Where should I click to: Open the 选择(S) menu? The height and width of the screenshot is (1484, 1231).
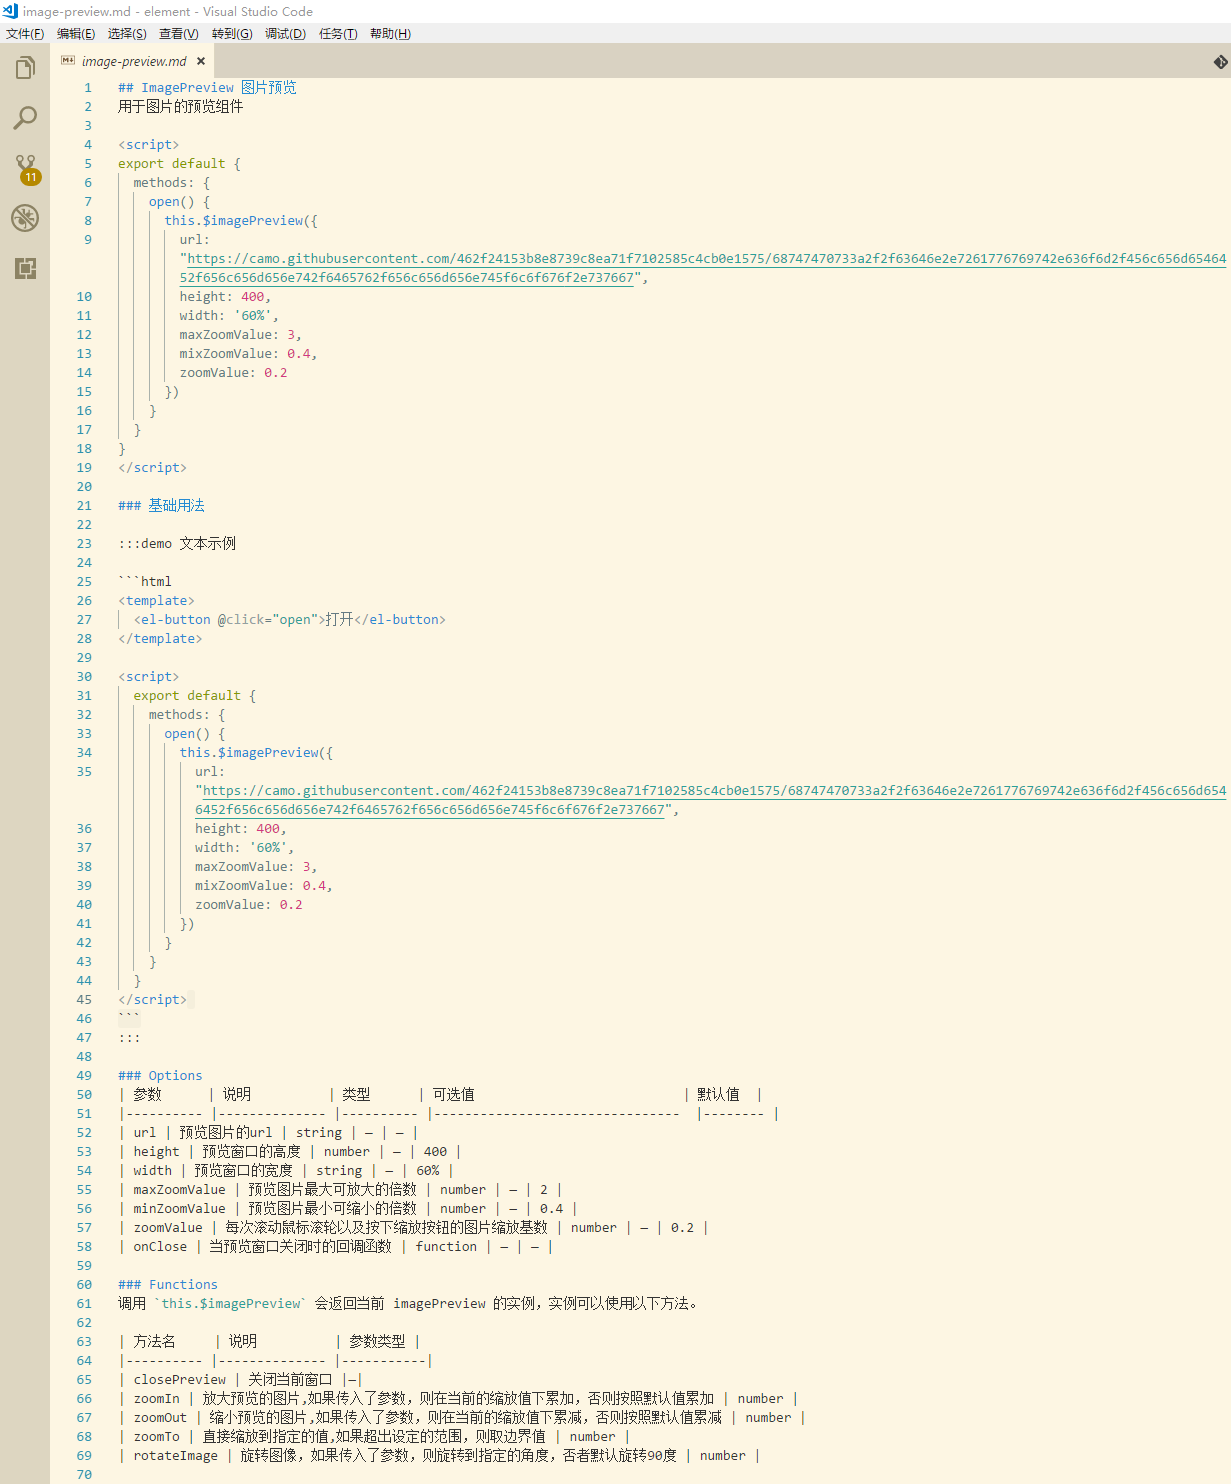(127, 34)
